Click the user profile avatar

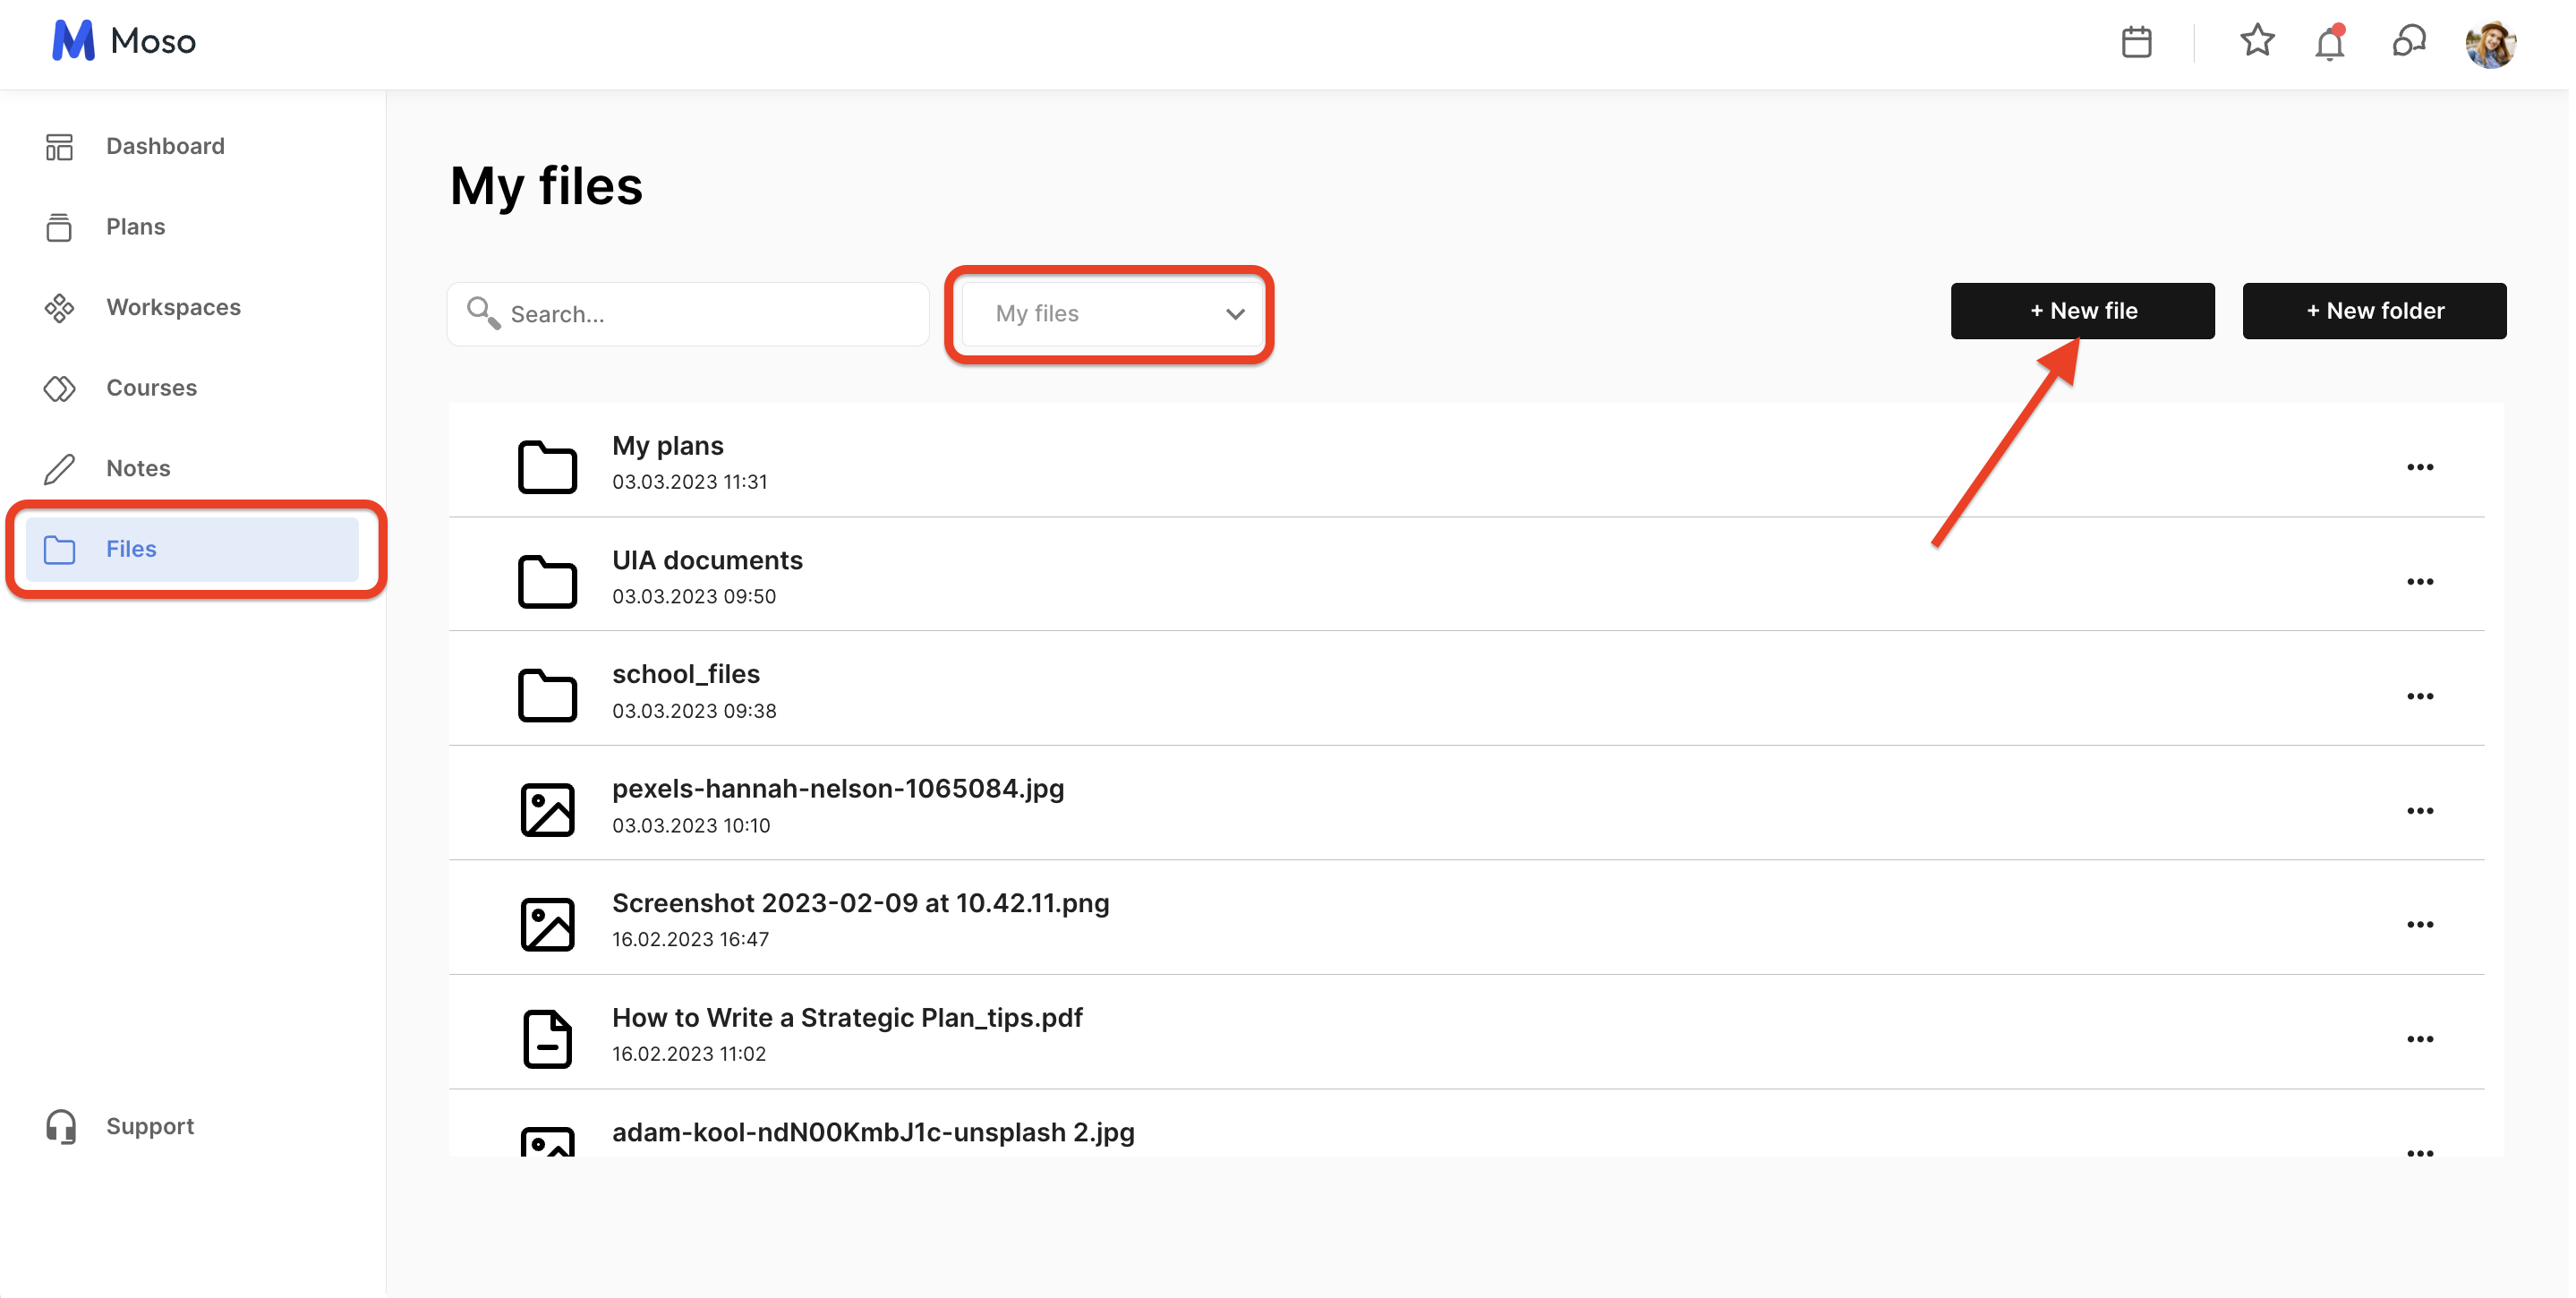pyautogui.click(x=2489, y=44)
